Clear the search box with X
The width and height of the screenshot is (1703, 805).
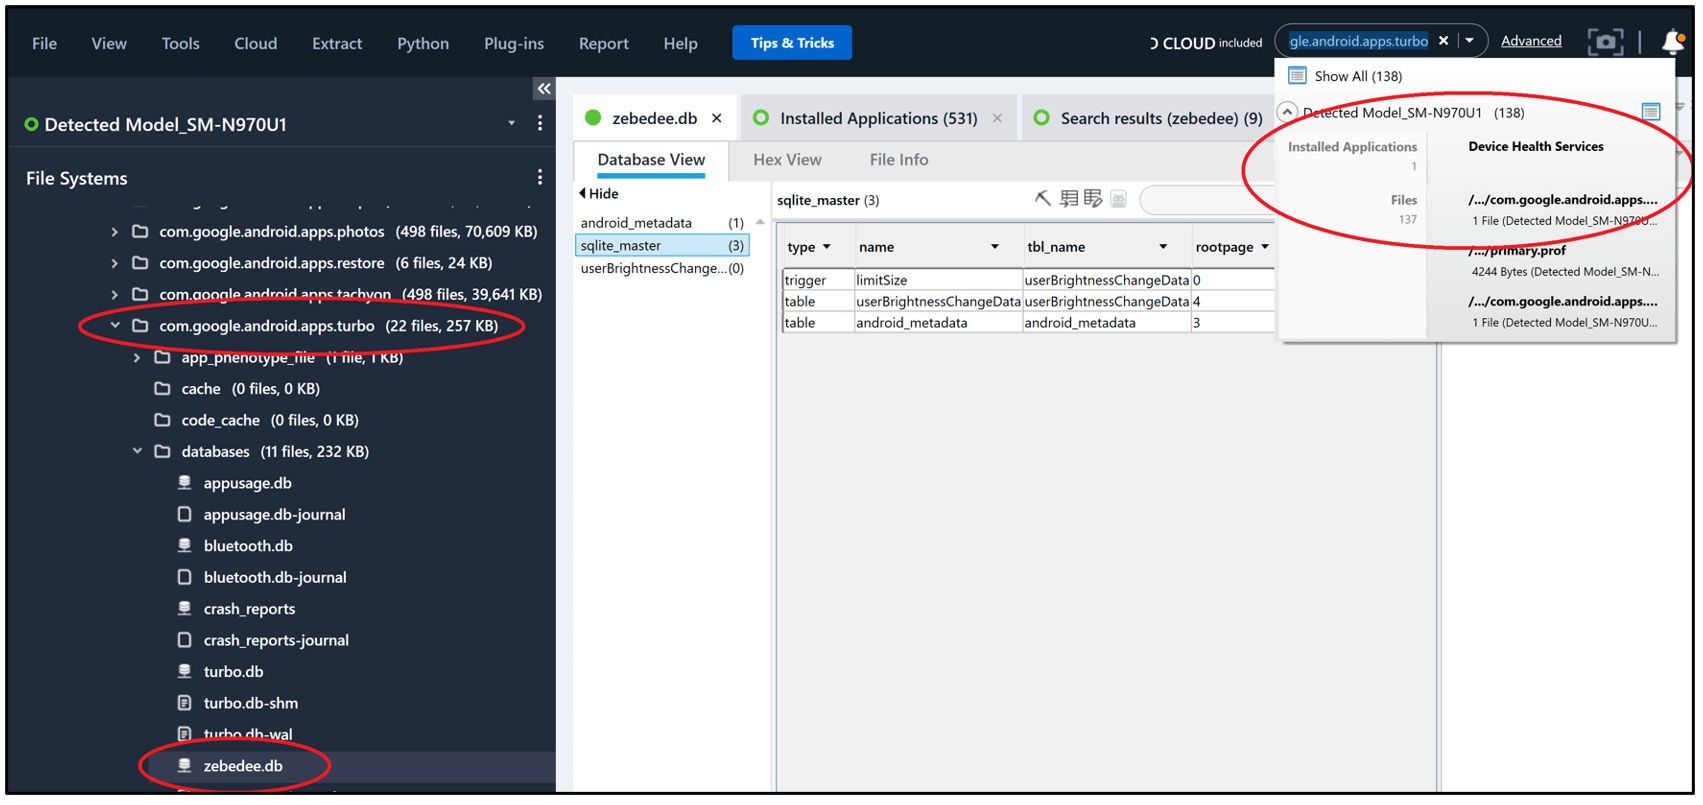[1443, 41]
